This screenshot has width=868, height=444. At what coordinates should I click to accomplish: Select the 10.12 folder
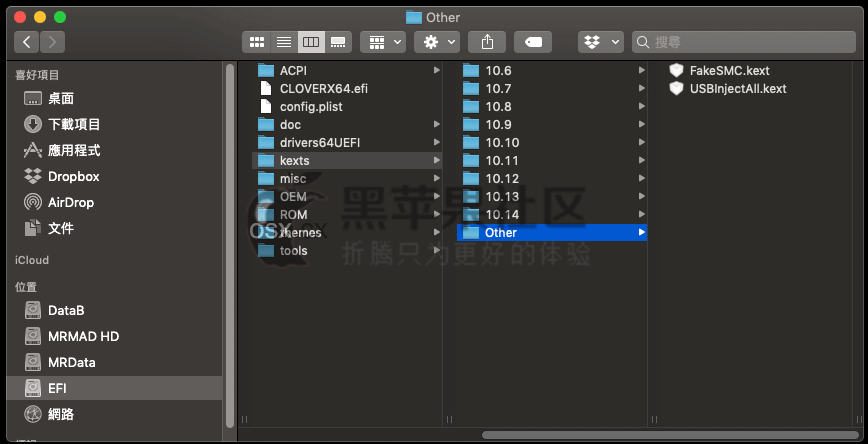552,178
